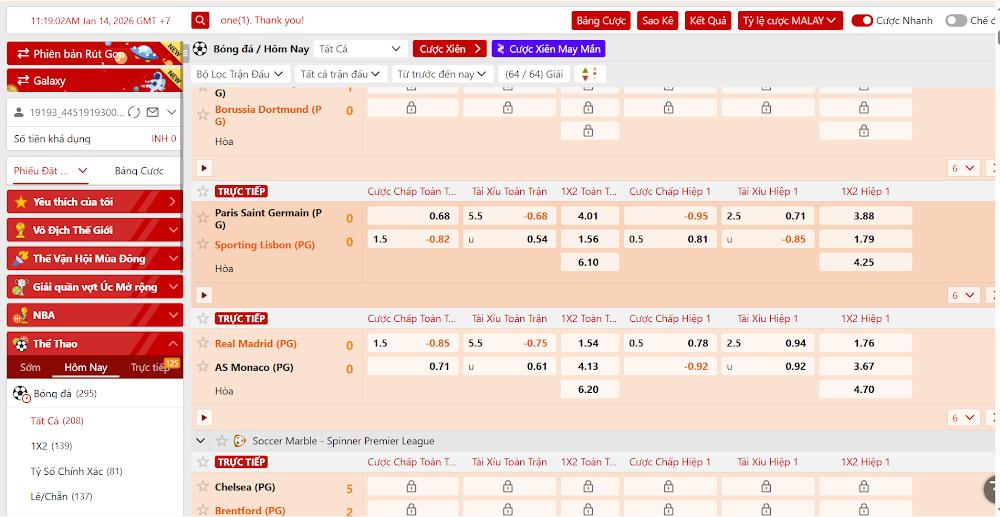This screenshot has width=1000, height=517.
Task: Open Giải quần vợt Úc Mở rộng
Action: pos(94,287)
